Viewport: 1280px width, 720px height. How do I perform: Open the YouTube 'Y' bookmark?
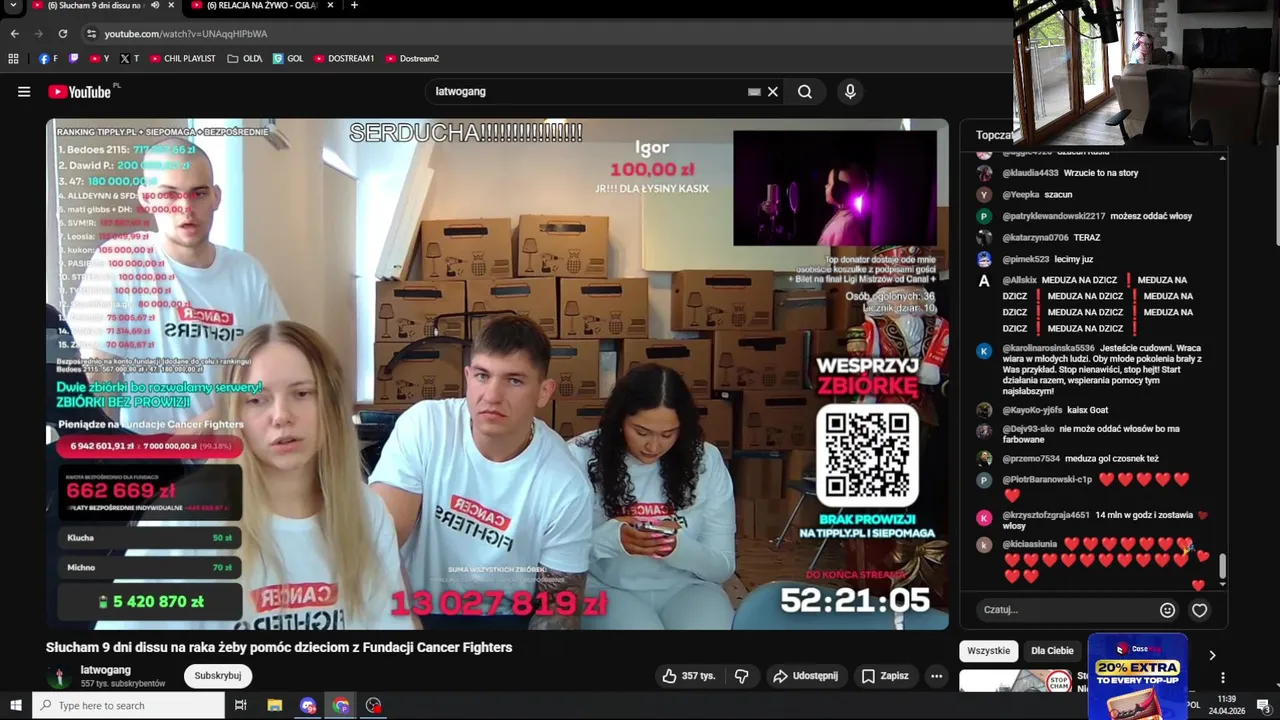tap(99, 59)
